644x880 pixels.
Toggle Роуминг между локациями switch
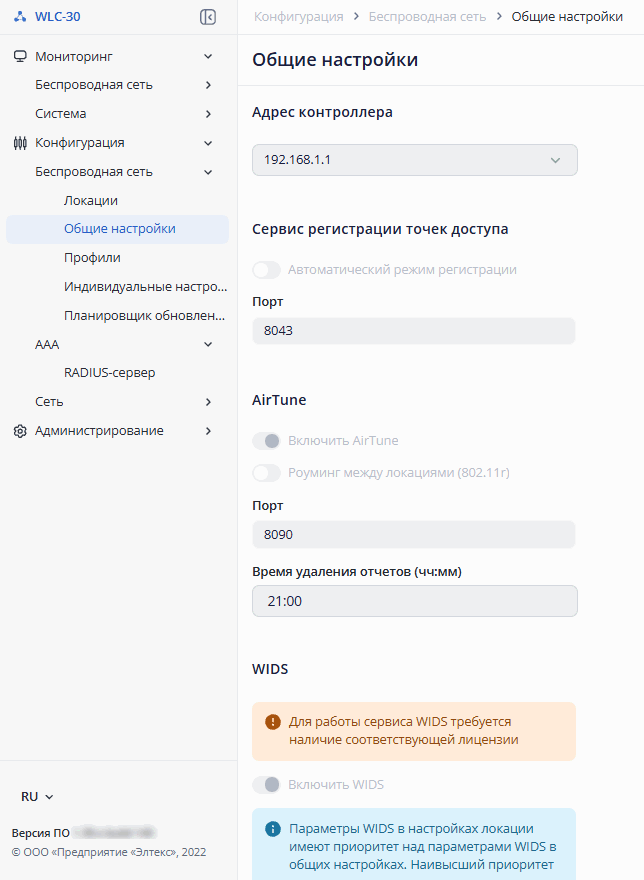267,473
